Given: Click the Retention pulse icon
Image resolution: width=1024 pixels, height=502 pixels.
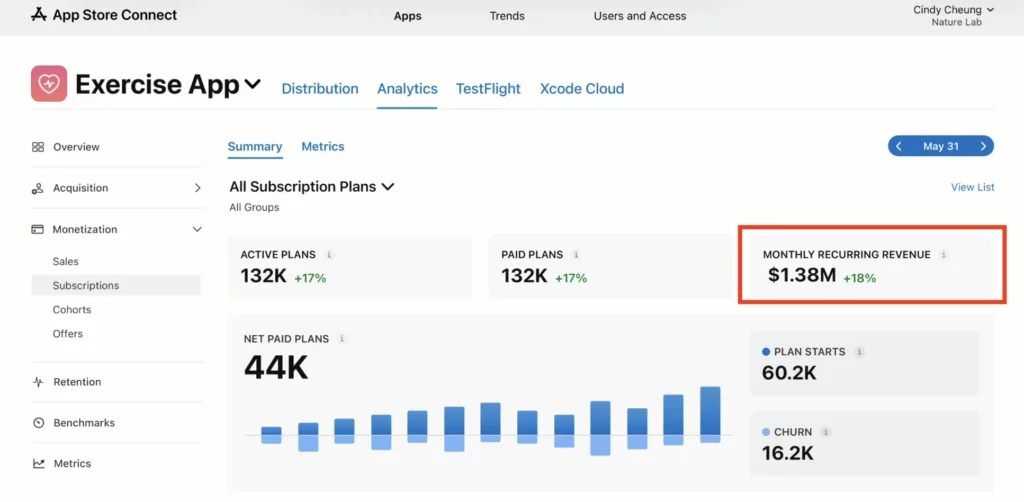Looking at the screenshot, I should [x=38, y=382].
